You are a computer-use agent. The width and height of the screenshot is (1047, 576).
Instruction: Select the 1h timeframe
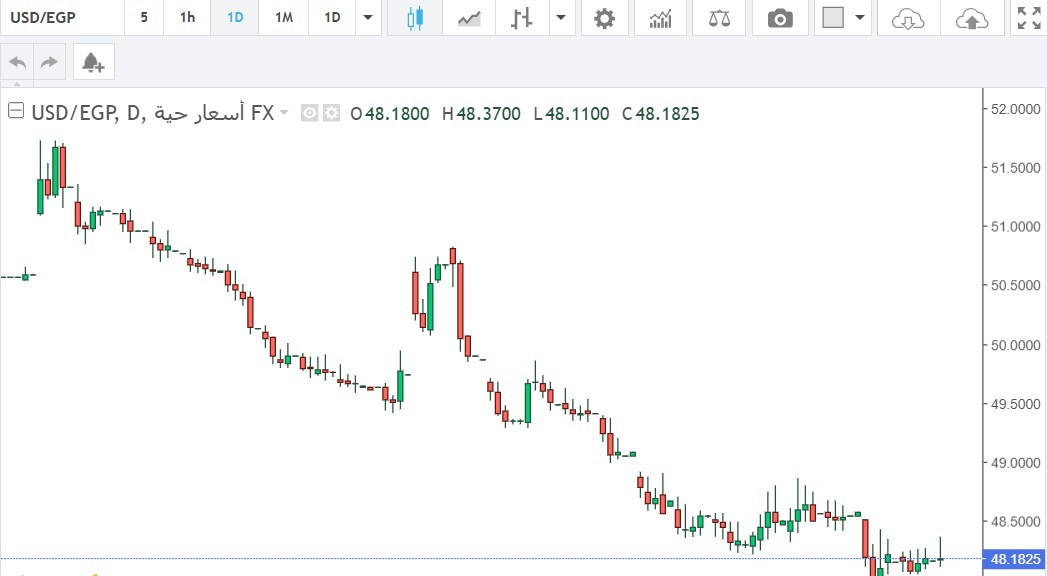click(x=187, y=18)
